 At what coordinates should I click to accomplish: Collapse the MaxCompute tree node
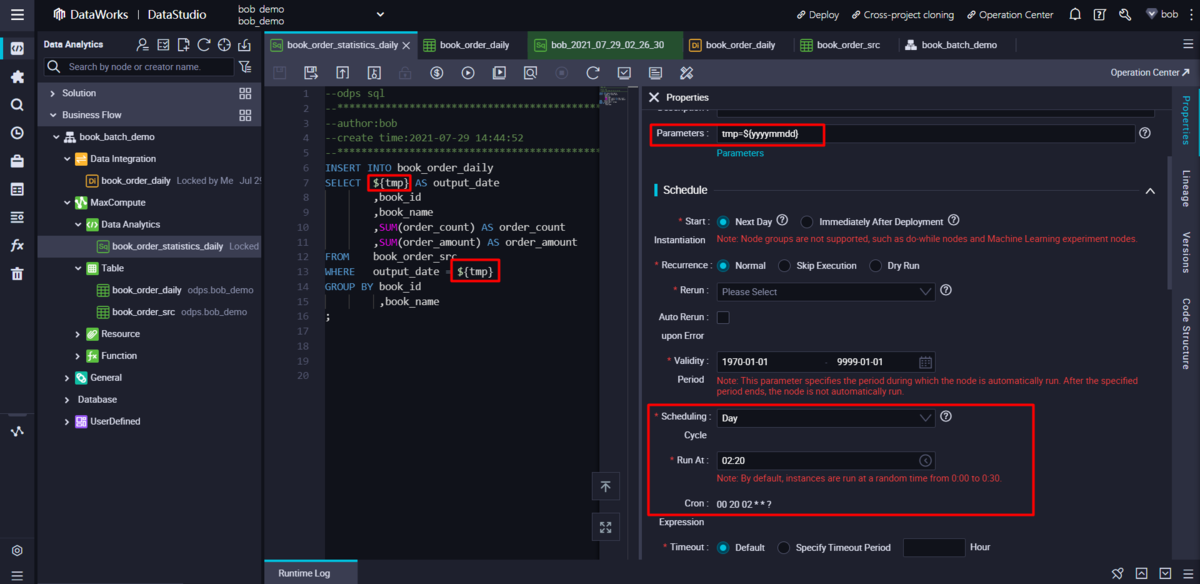click(68, 203)
